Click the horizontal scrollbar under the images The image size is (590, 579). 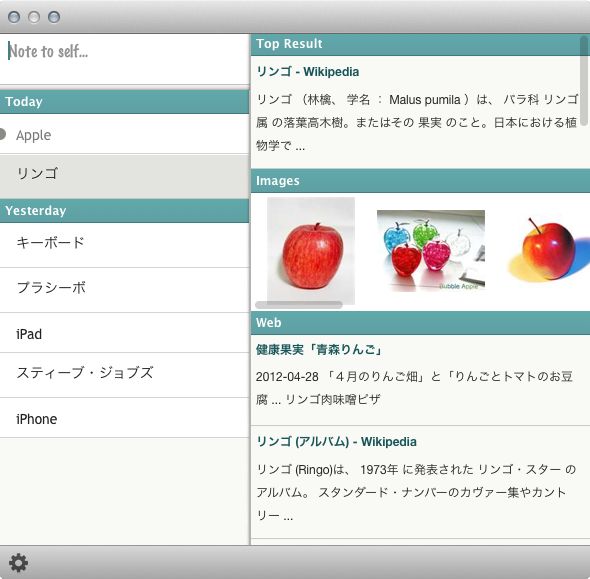pyautogui.click(x=299, y=305)
